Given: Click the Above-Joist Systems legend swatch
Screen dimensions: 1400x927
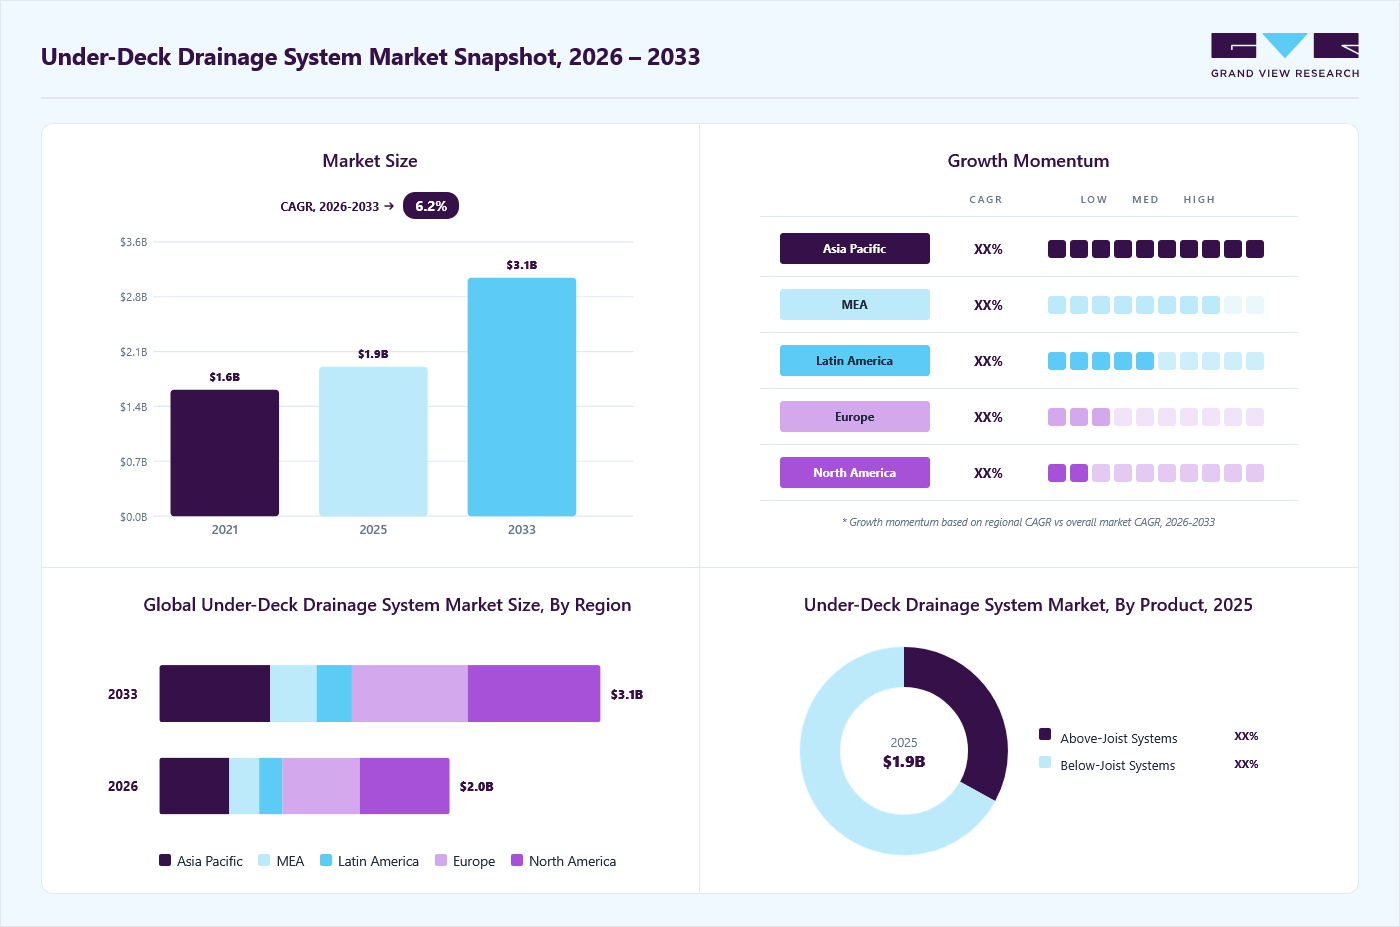Looking at the screenshot, I should pos(1045,734).
